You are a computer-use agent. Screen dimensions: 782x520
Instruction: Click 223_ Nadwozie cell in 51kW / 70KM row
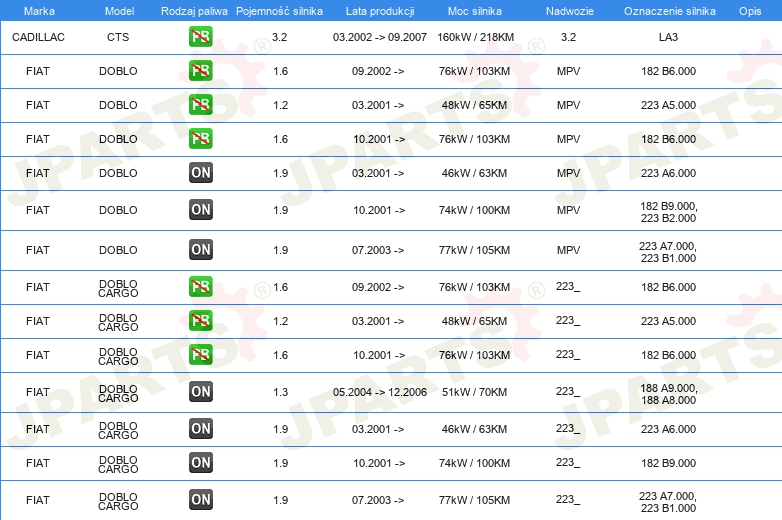(x=568, y=391)
